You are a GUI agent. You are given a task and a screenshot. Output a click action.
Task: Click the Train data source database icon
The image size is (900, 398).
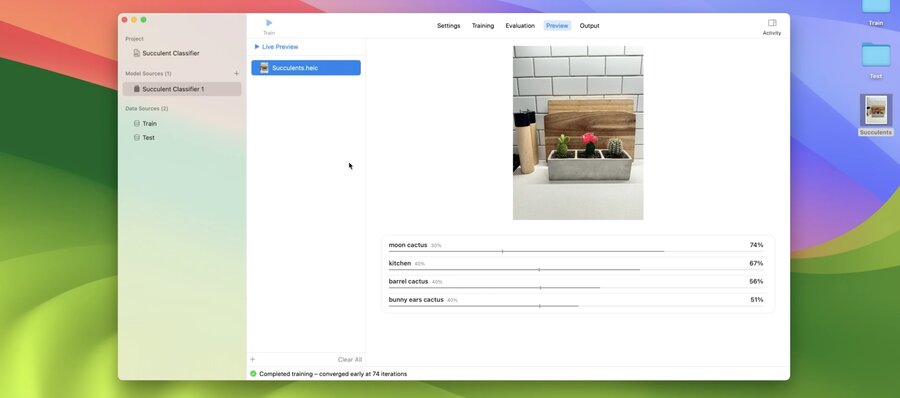137,123
